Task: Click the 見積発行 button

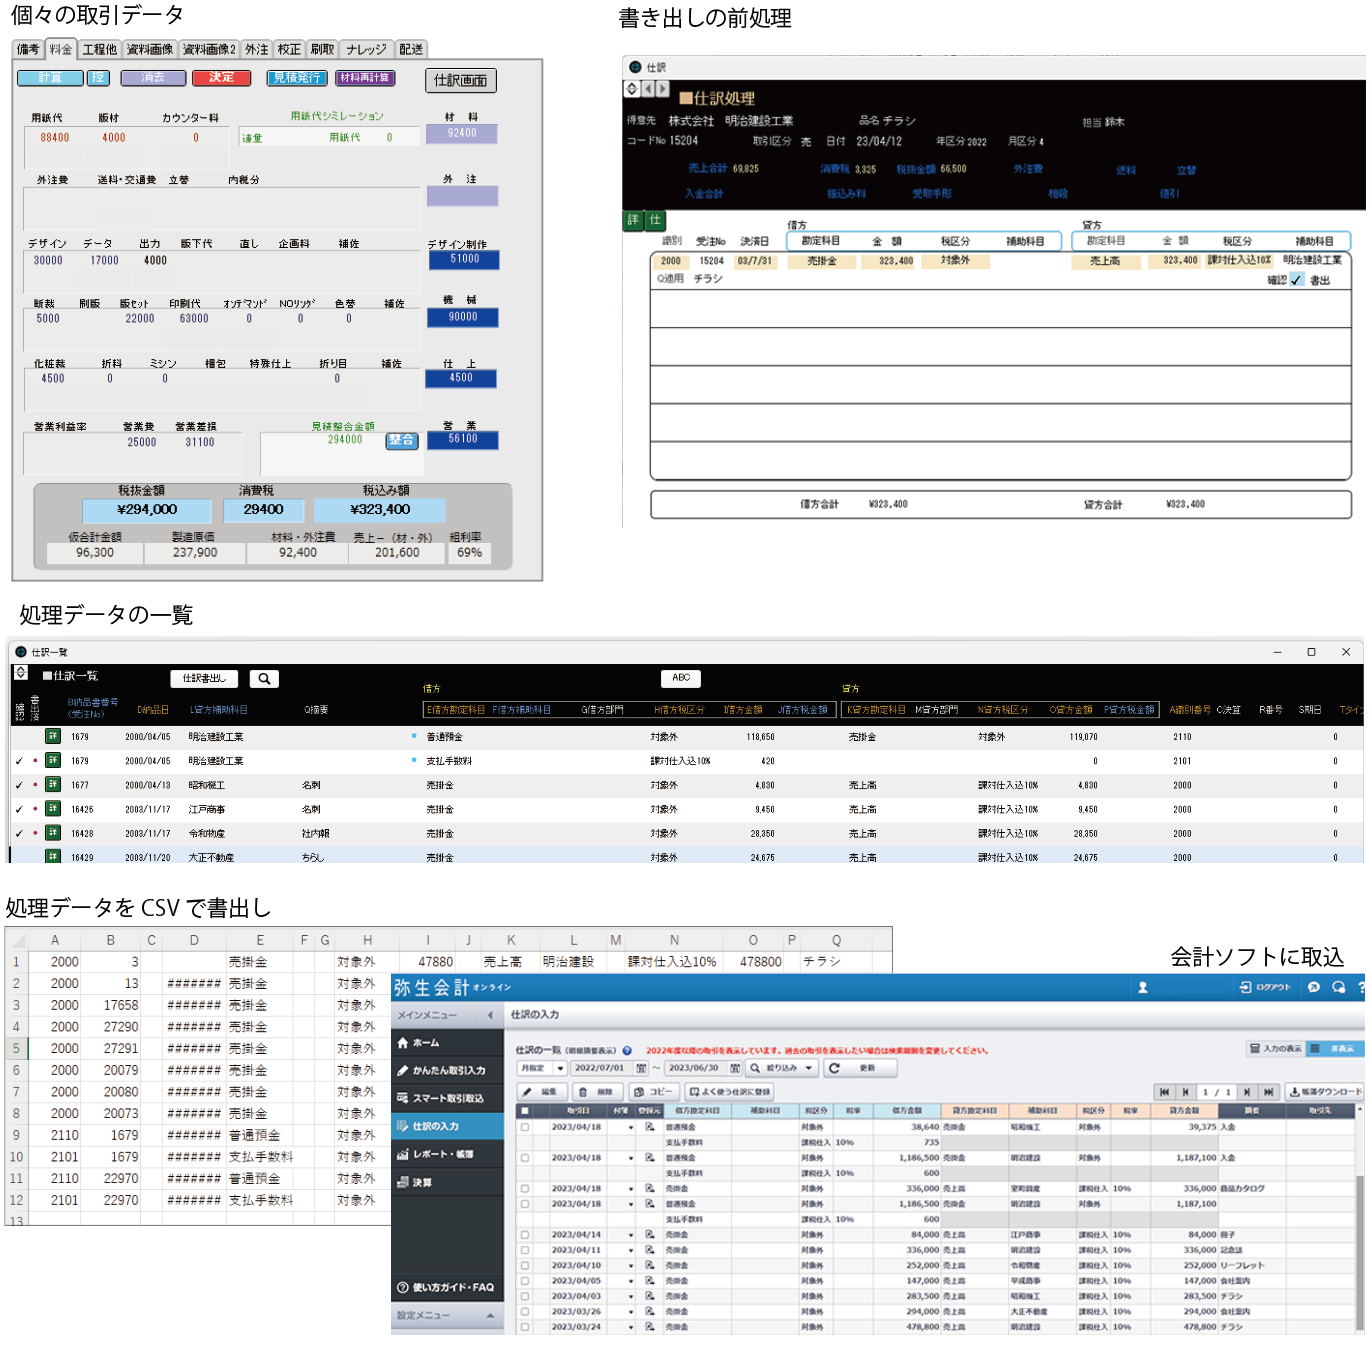Action: click(x=297, y=77)
